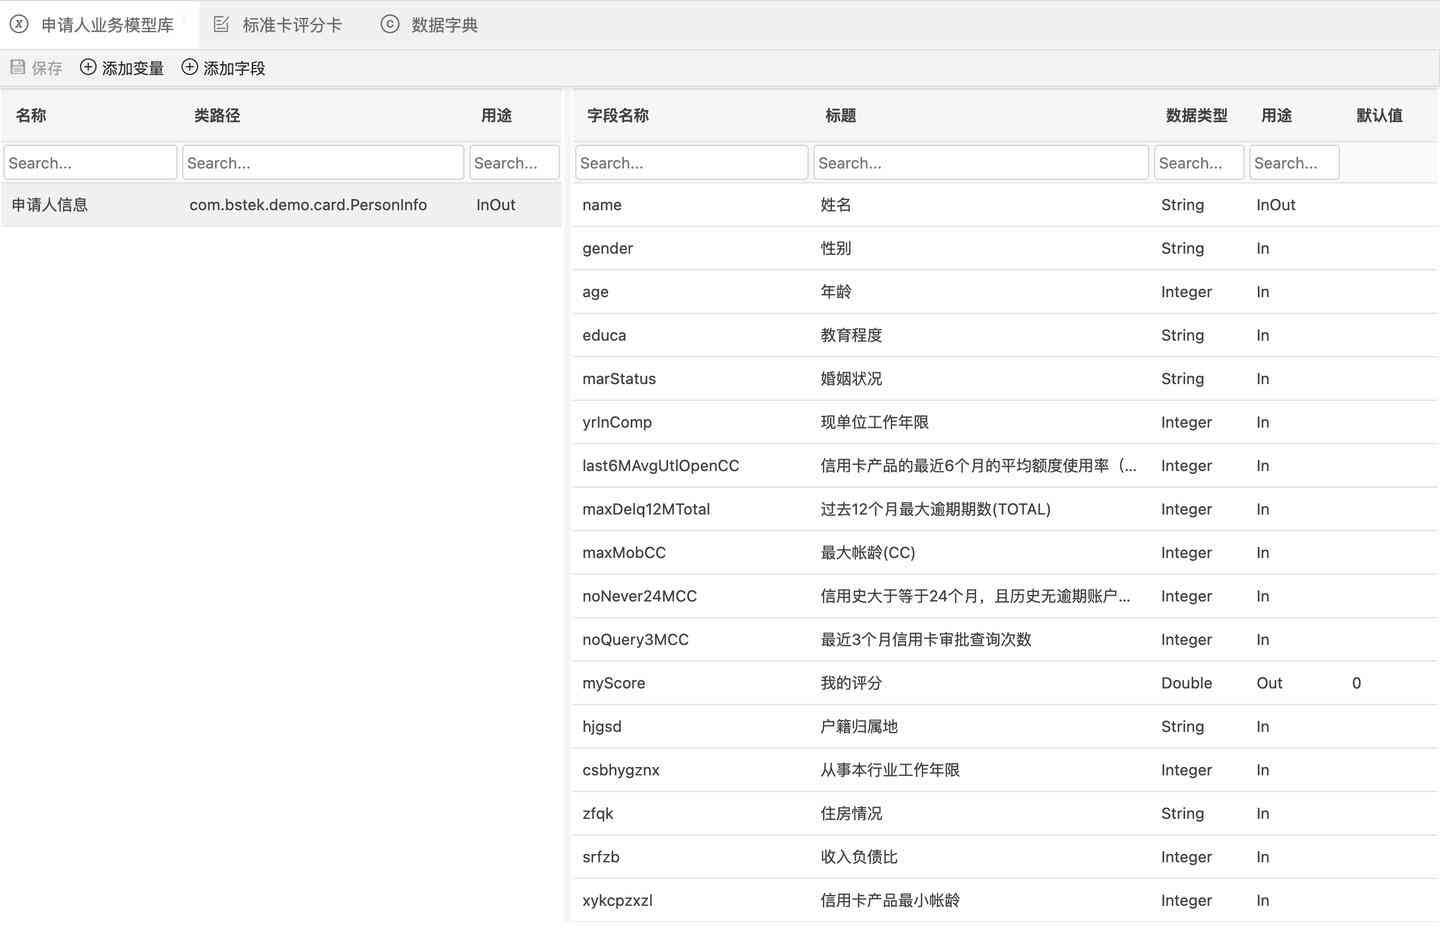The image size is (1440, 935).
Task: Click the 数据类型 filter search box
Action: click(x=1198, y=163)
